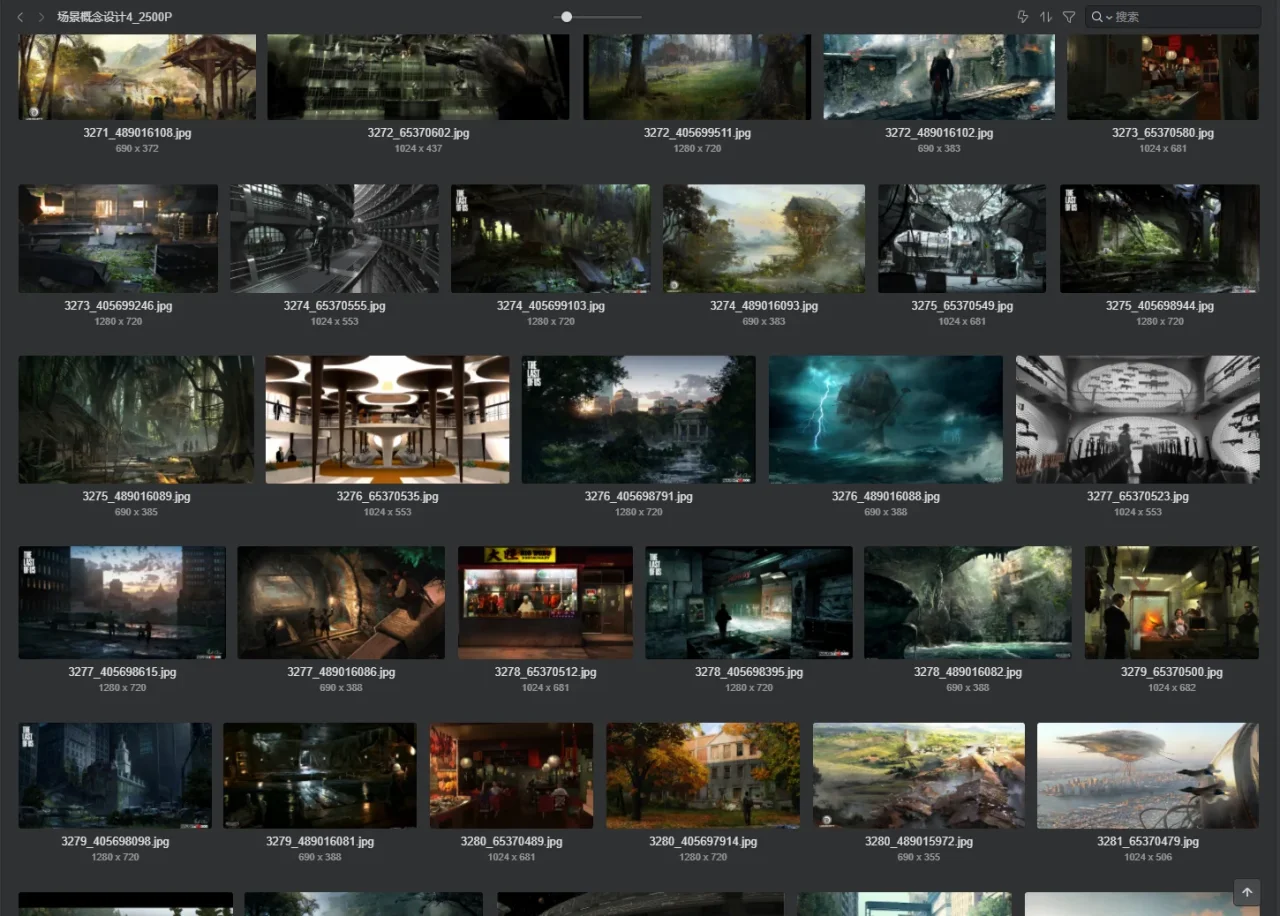Select thumbnail 3276_65370535.jpg
Viewport: 1280px width, 916px height.
(387, 420)
